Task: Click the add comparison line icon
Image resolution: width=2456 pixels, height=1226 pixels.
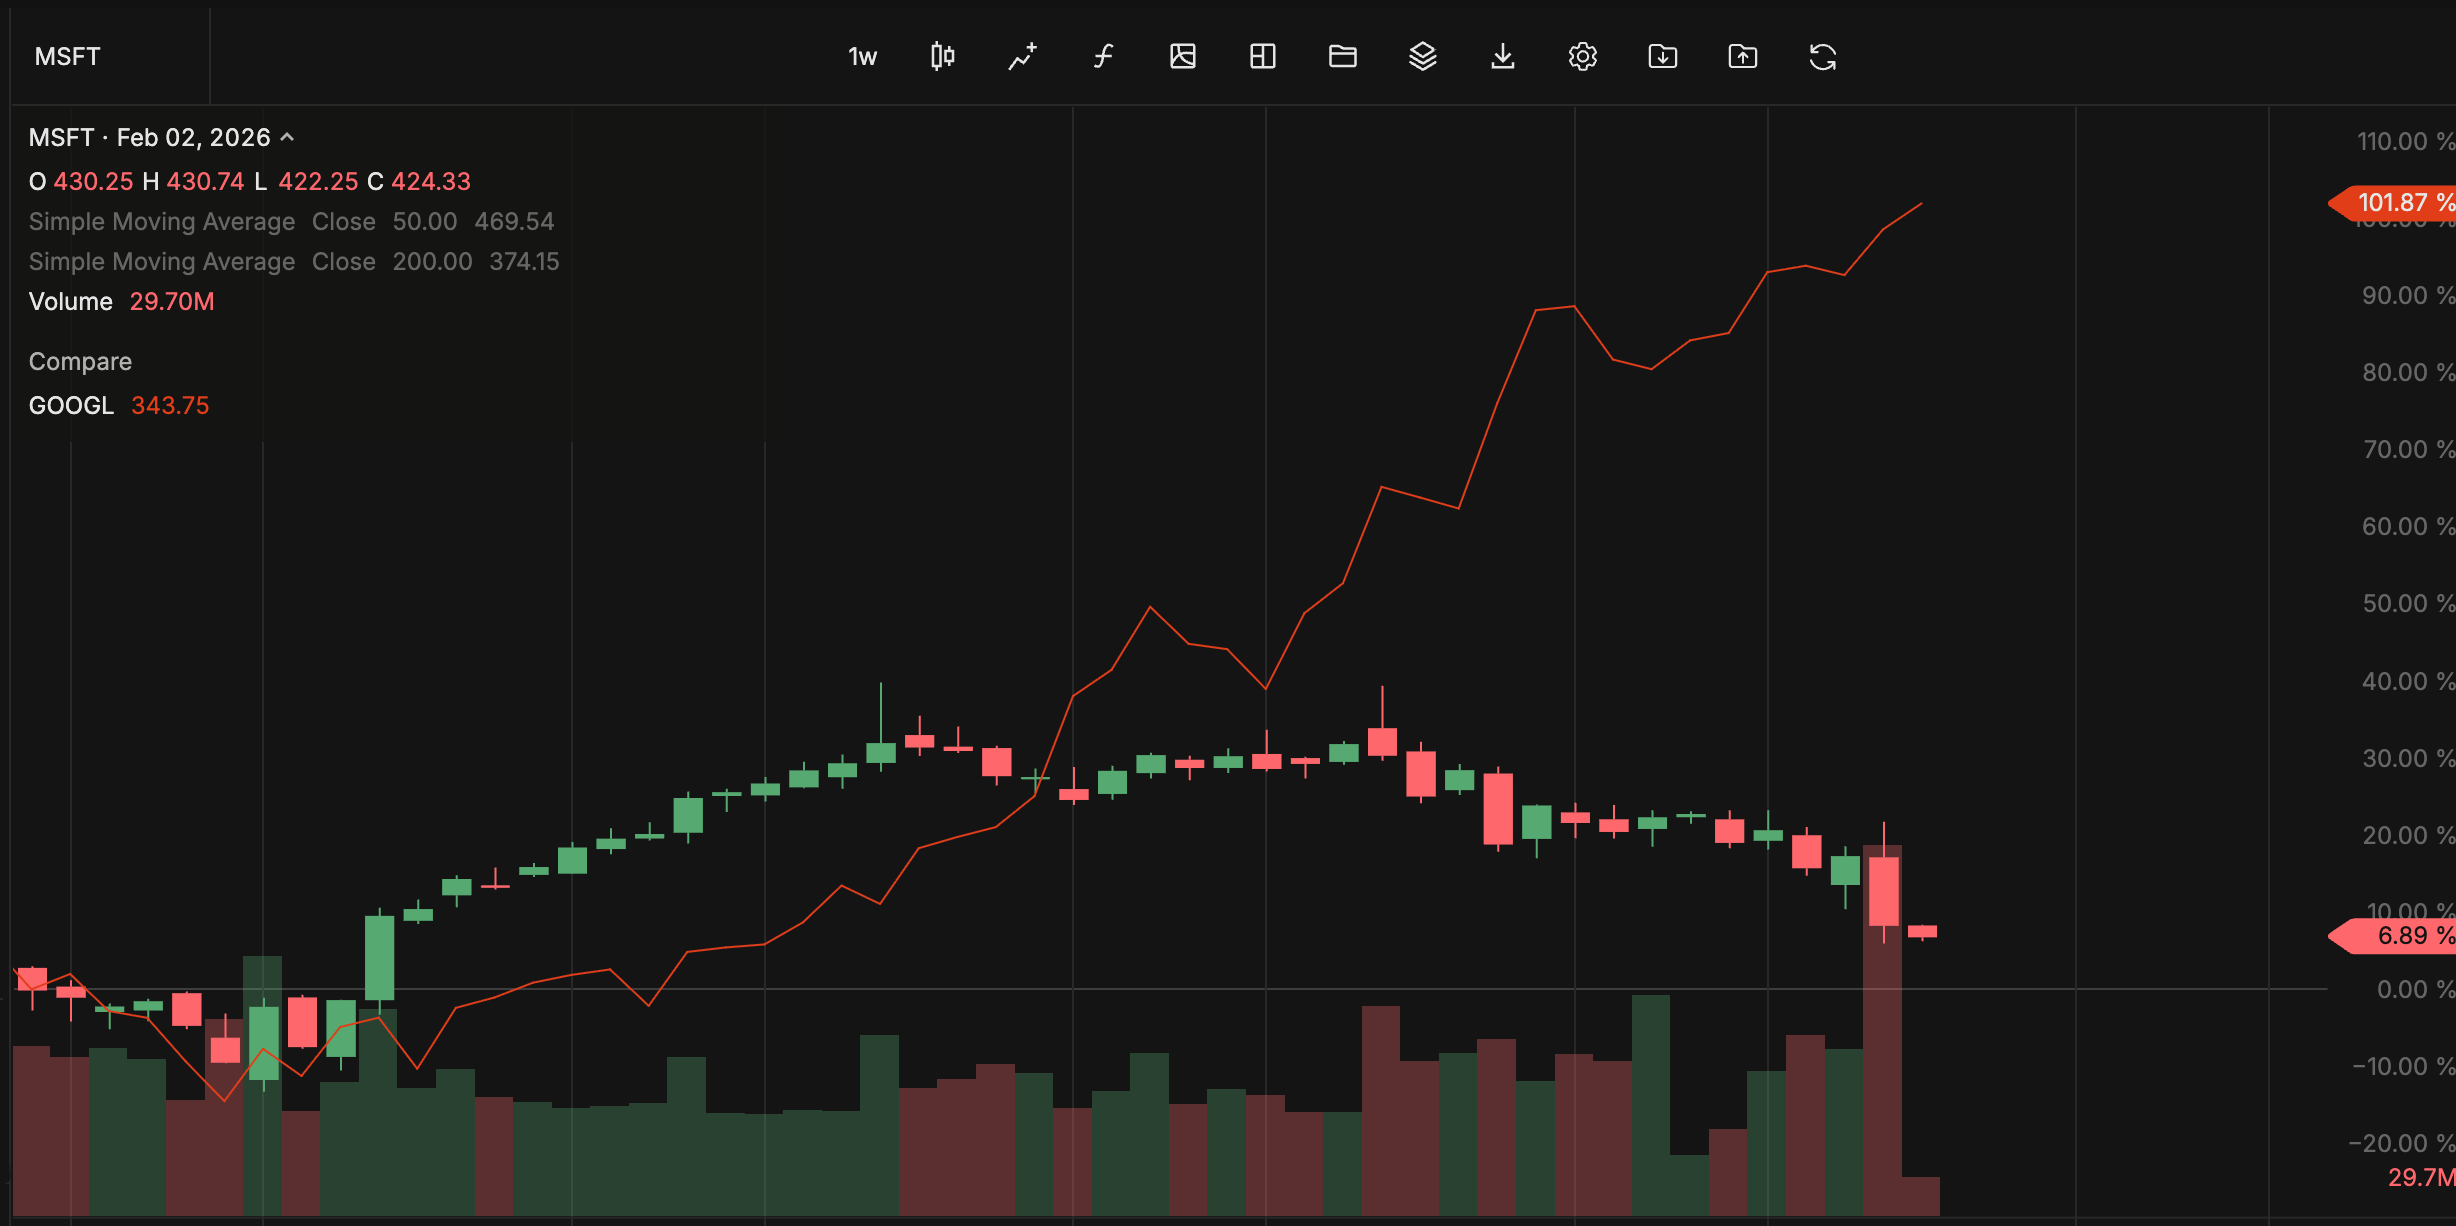Action: coord(1022,57)
